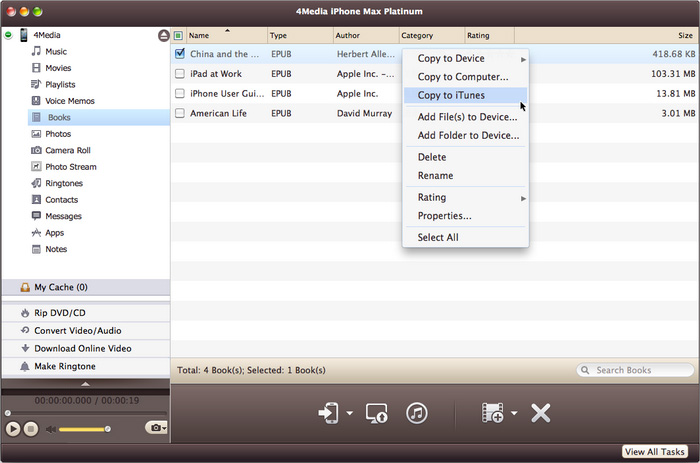Open the Download Online Video section
This screenshot has width=700, height=463.
click(x=82, y=348)
